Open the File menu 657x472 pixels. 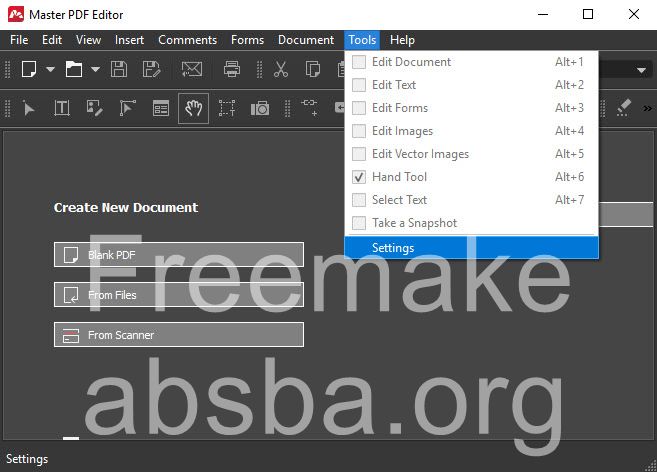[19, 40]
